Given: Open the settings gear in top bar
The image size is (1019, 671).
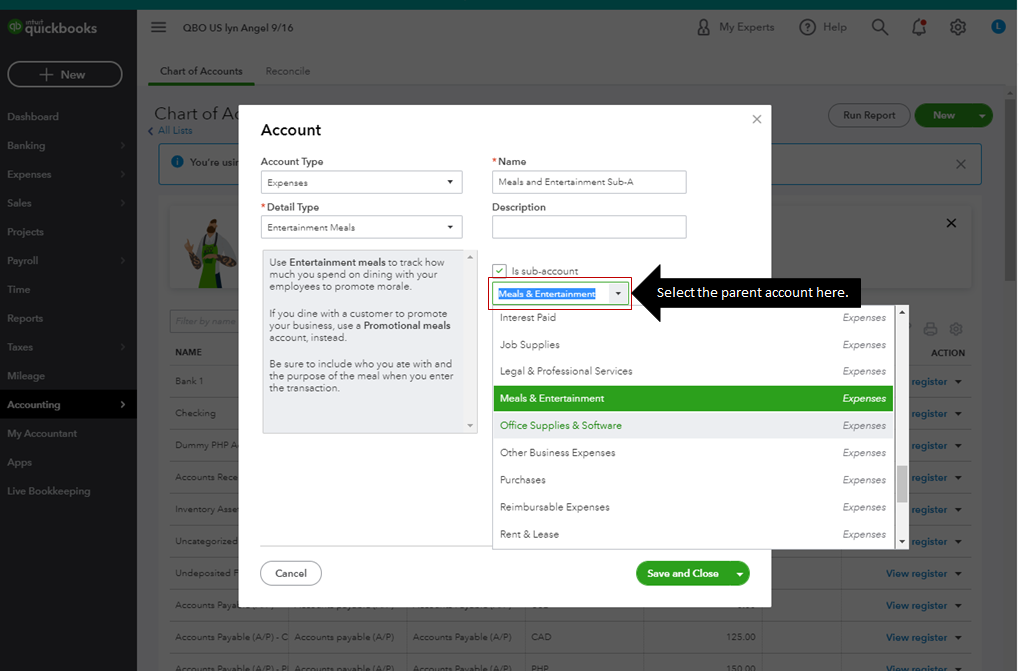Looking at the screenshot, I should pos(957,27).
